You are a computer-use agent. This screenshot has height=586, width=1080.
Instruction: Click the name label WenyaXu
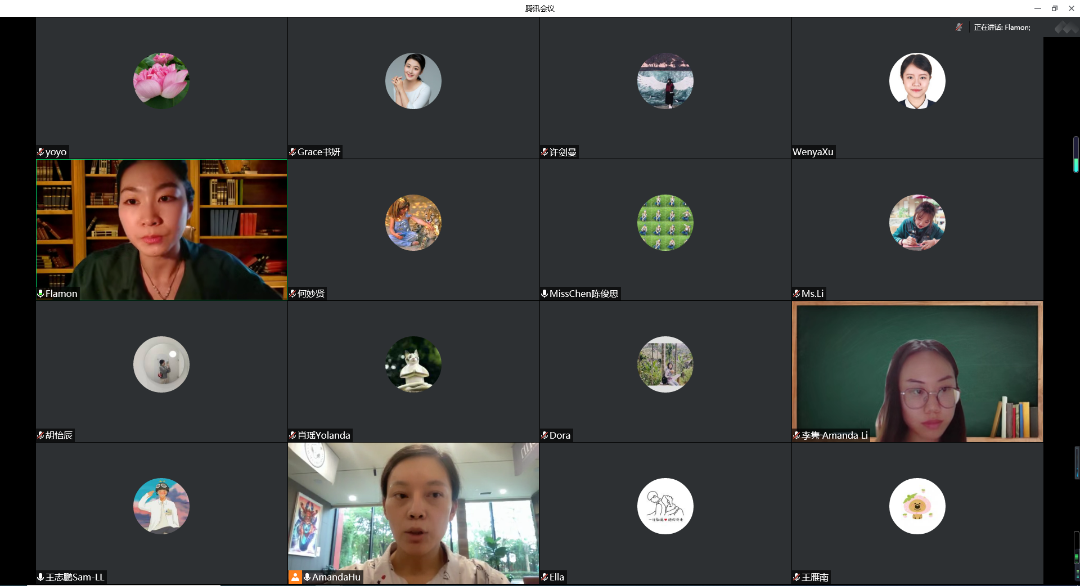(813, 152)
